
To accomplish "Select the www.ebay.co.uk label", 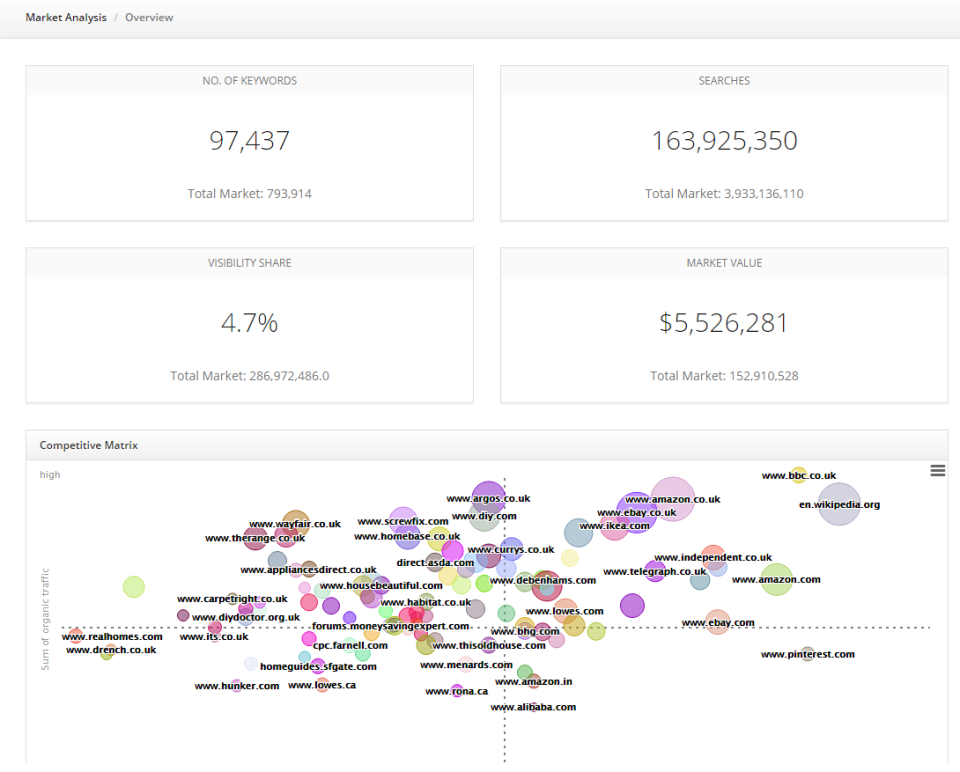I will [637, 512].
